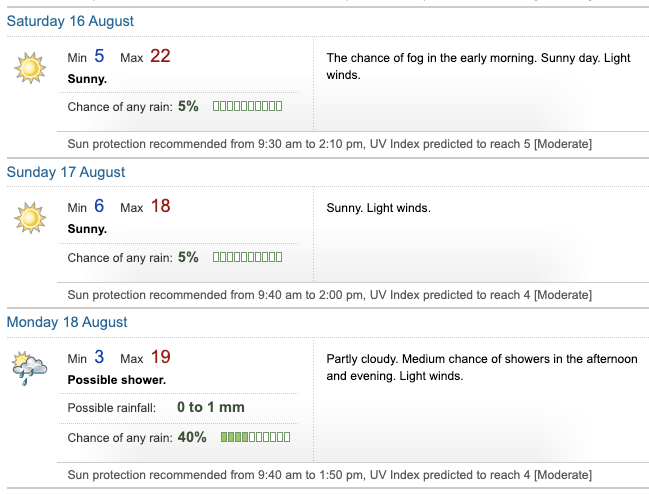Click Saturday's 5% rain chance bar
Image resolution: width=649 pixels, height=494 pixels.
[247, 106]
